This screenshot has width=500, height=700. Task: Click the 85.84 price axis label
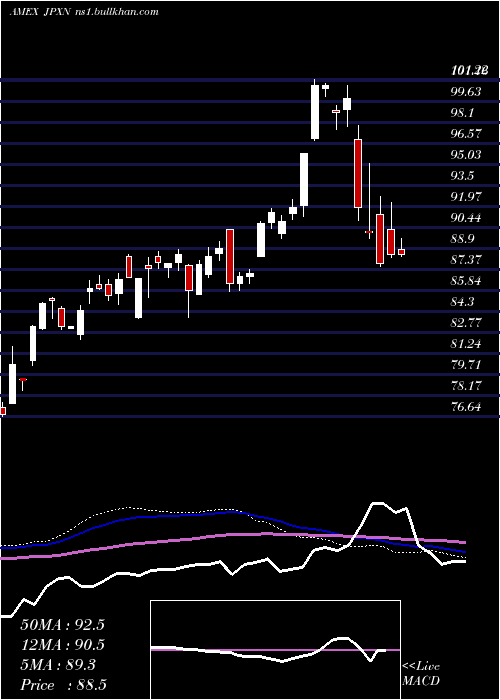[466, 280]
